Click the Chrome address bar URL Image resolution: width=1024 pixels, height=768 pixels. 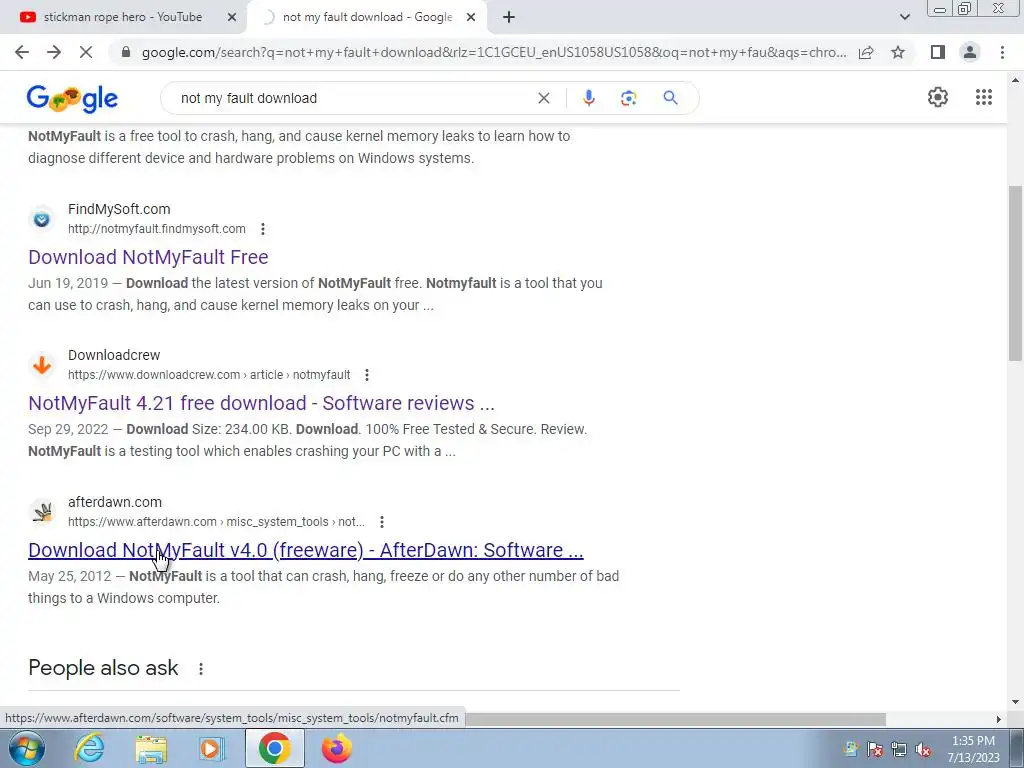point(494,52)
